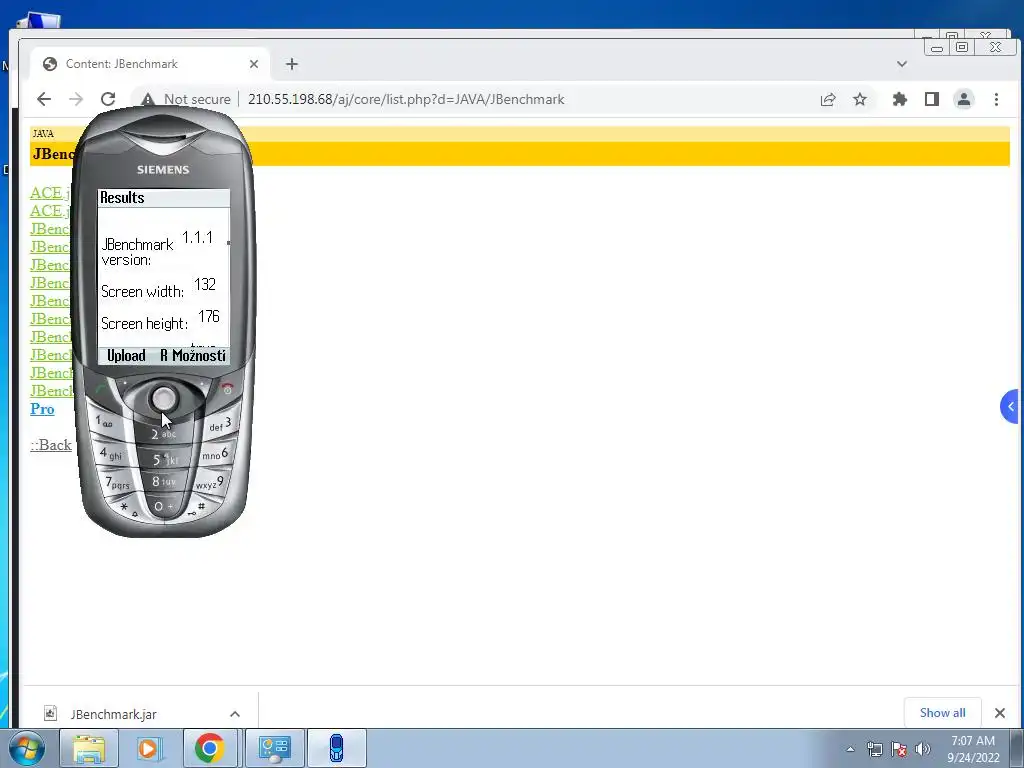The image size is (1024, 768).
Task: Tap the 5 jkl key on phone keypad
Action: (165, 460)
